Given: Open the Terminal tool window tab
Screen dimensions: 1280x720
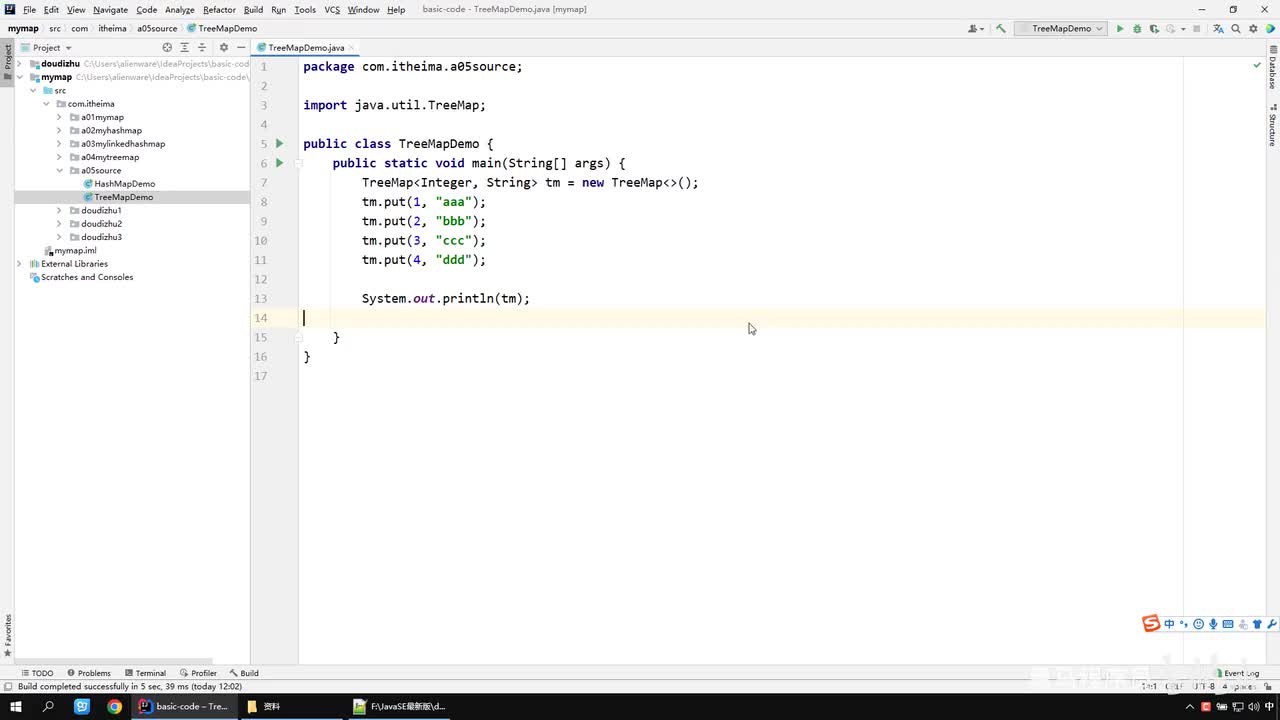Looking at the screenshot, I should 145,673.
